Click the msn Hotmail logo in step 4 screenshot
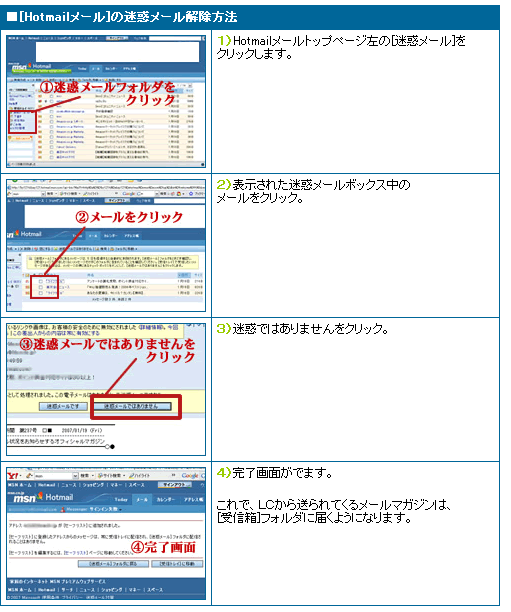 tap(43, 498)
